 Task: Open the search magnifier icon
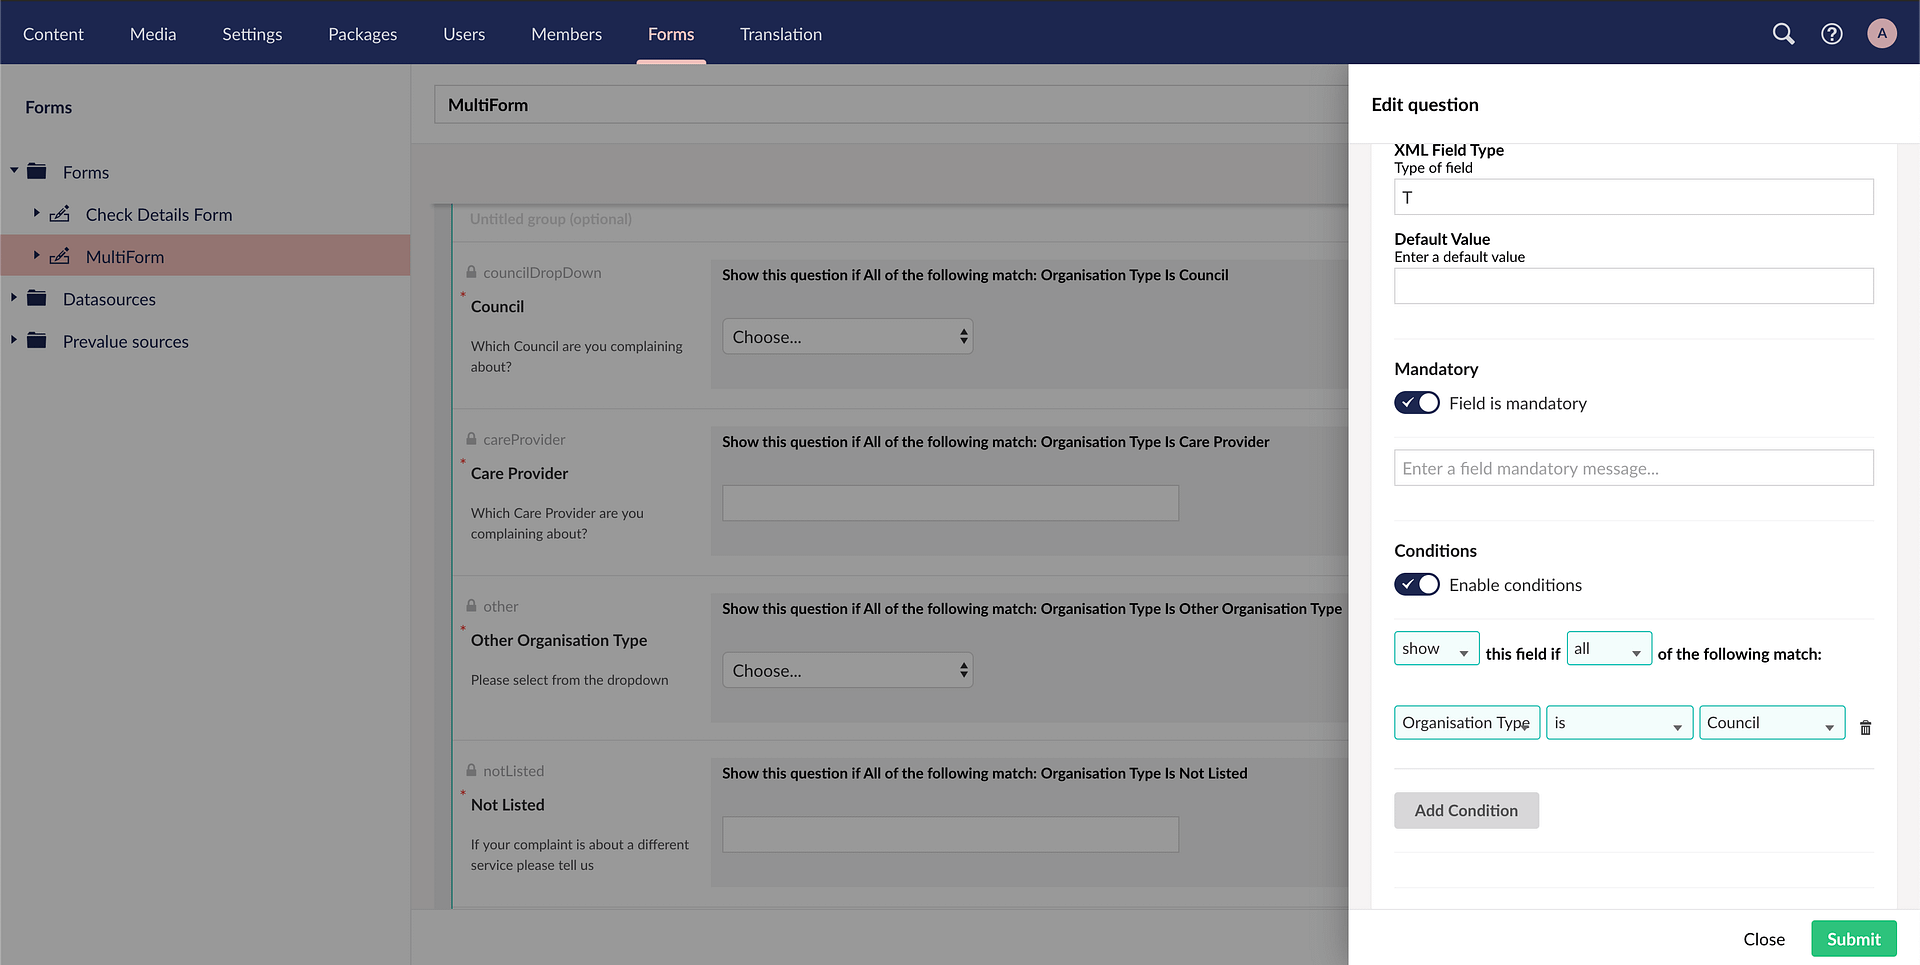pos(1783,34)
